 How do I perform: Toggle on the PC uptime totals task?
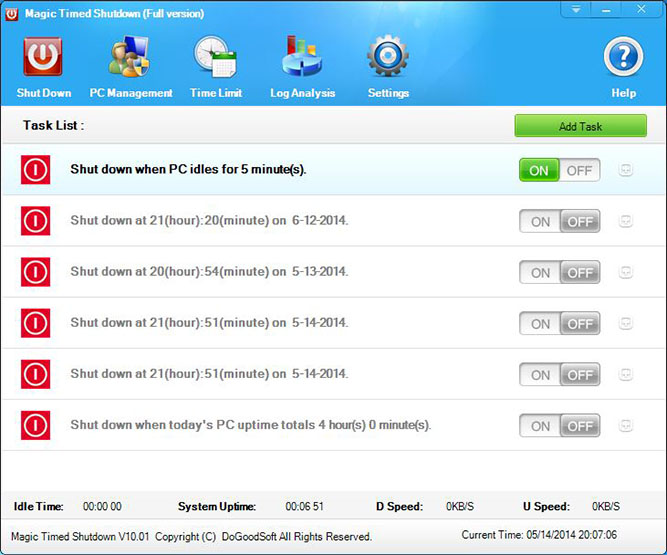(540, 426)
